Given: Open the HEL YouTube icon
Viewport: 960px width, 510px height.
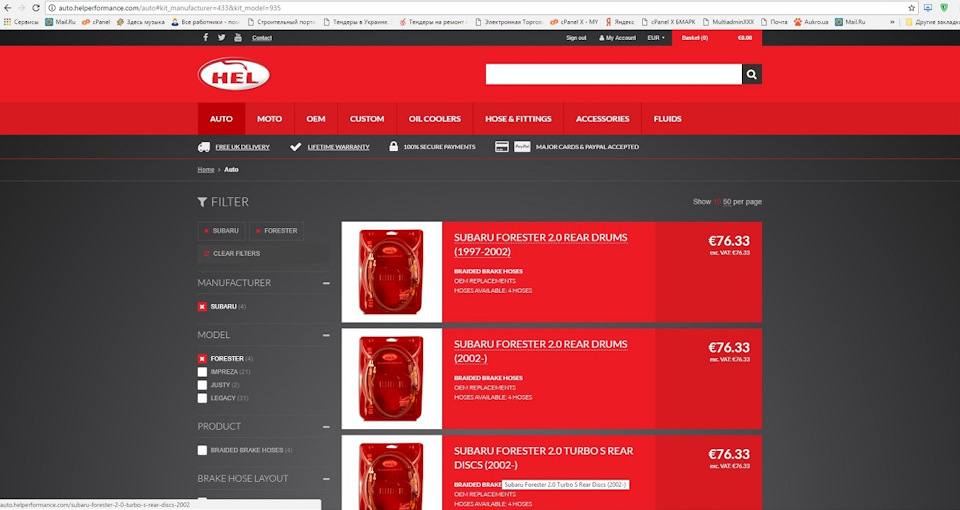Looking at the screenshot, I should [x=238, y=37].
